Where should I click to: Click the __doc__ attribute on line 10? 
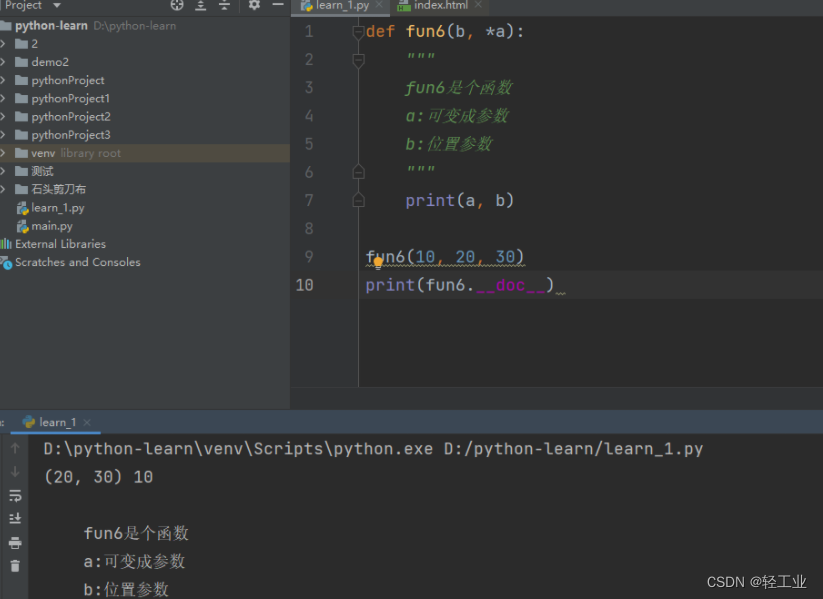pyautogui.click(x=510, y=285)
